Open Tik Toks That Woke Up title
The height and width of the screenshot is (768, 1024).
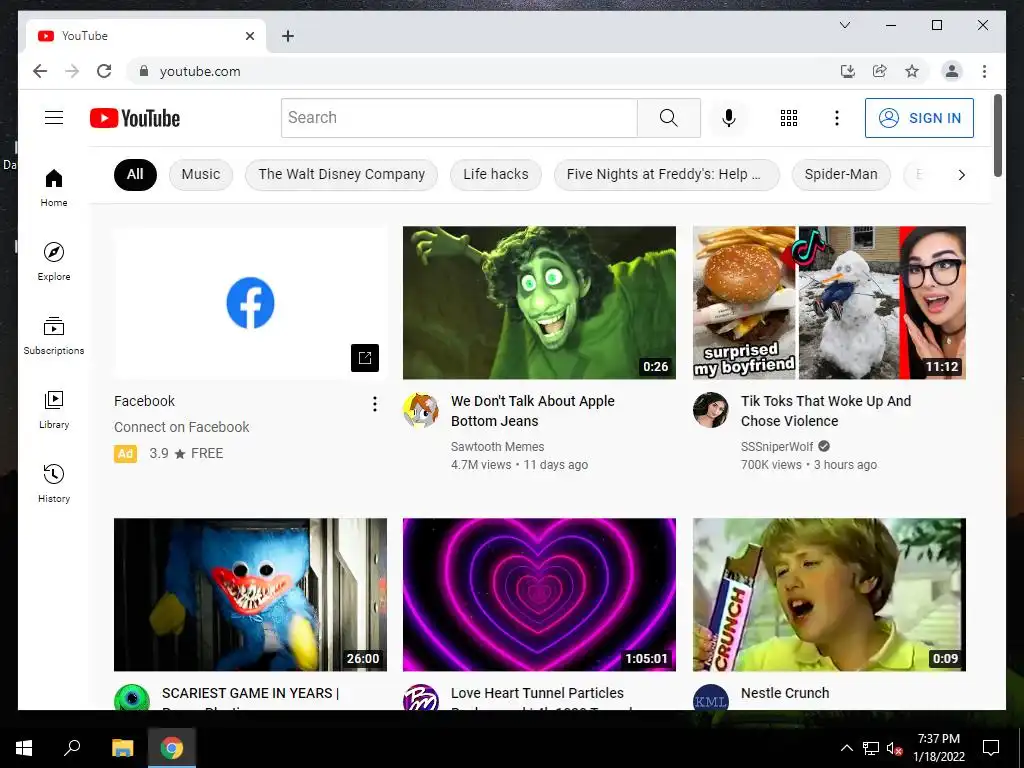coord(825,411)
